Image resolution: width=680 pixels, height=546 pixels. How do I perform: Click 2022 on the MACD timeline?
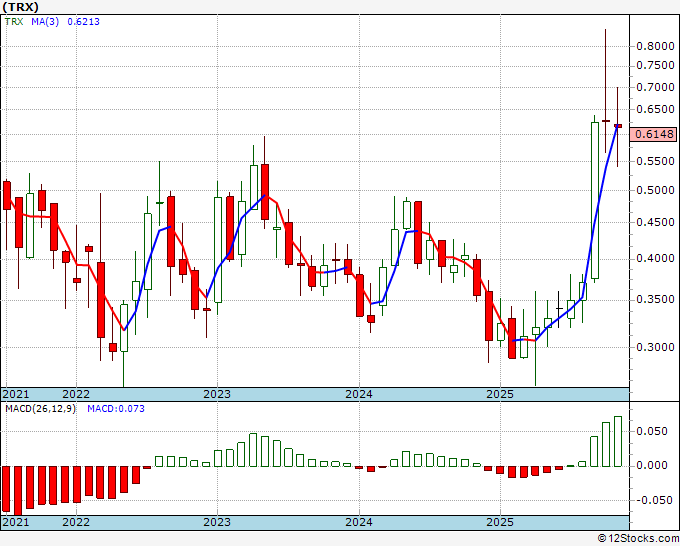(x=76, y=522)
